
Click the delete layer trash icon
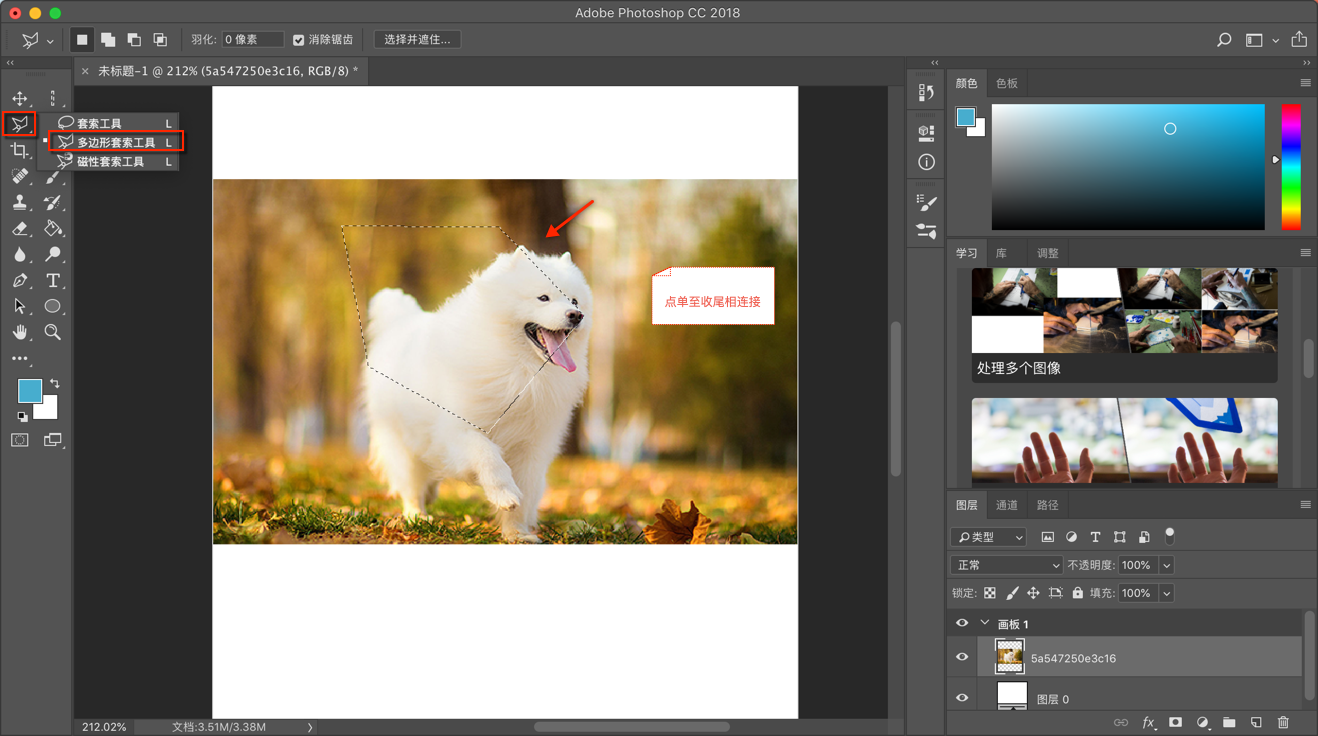click(1283, 722)
